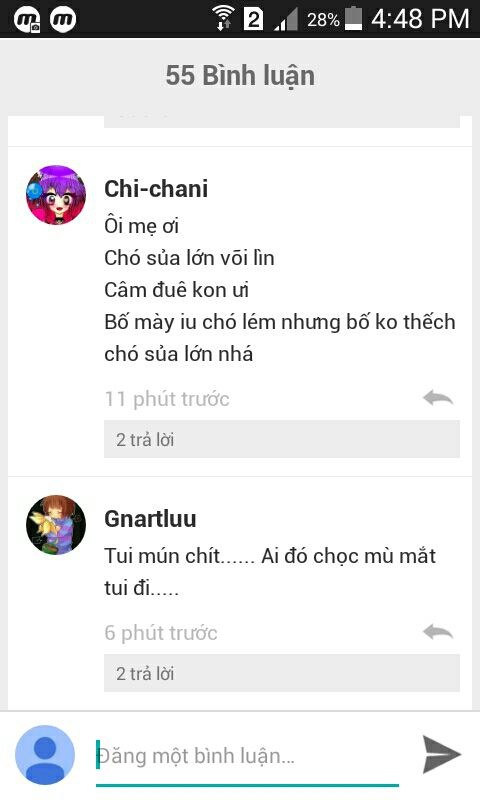
Task: Open Chi-chani's profile avatar
Action: pos(56,195)
